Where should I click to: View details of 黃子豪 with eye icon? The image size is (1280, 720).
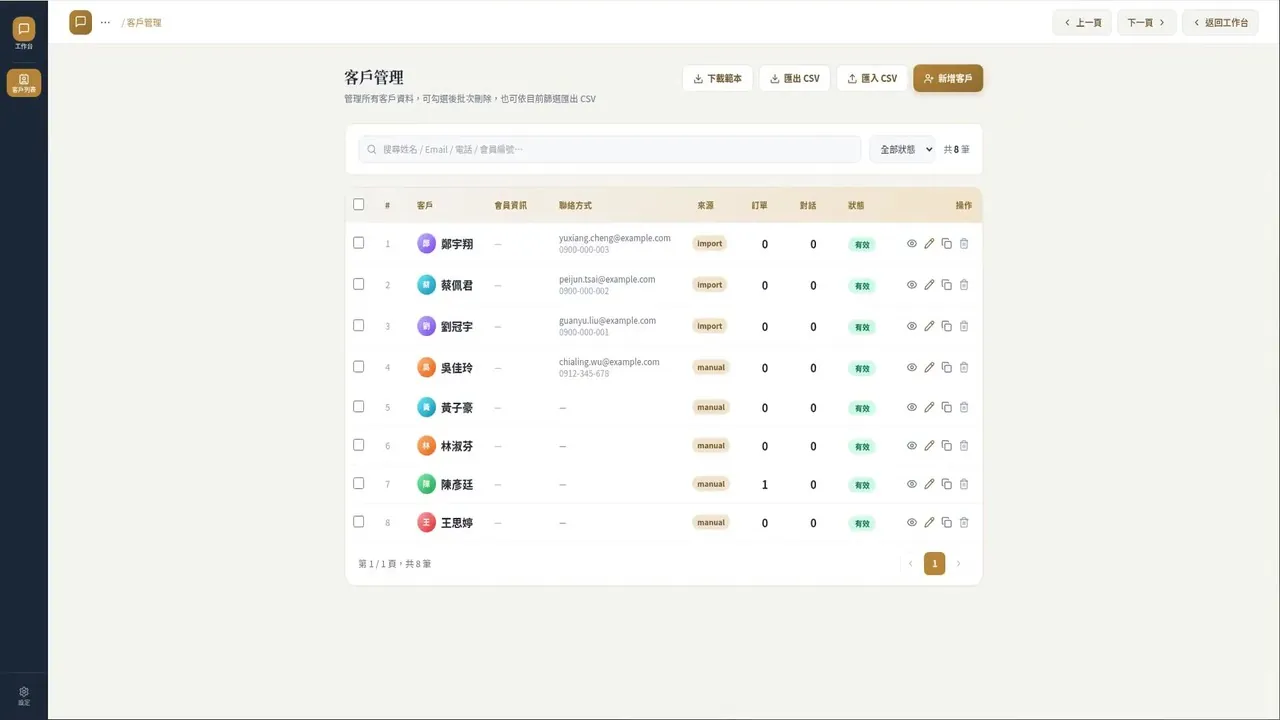pos(912,407)
